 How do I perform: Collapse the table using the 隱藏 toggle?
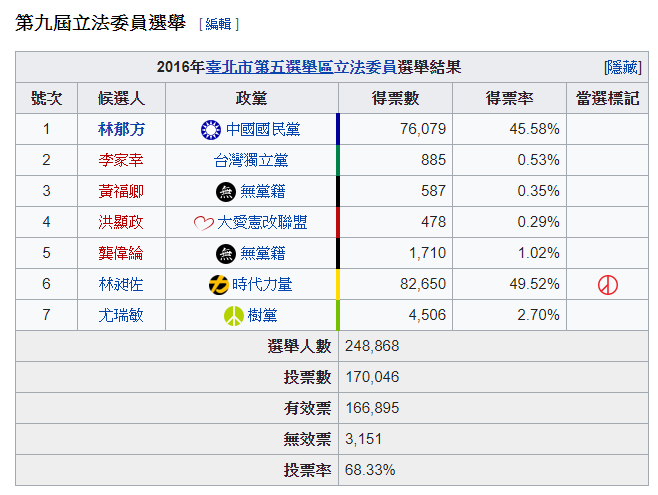coord(623,68)
